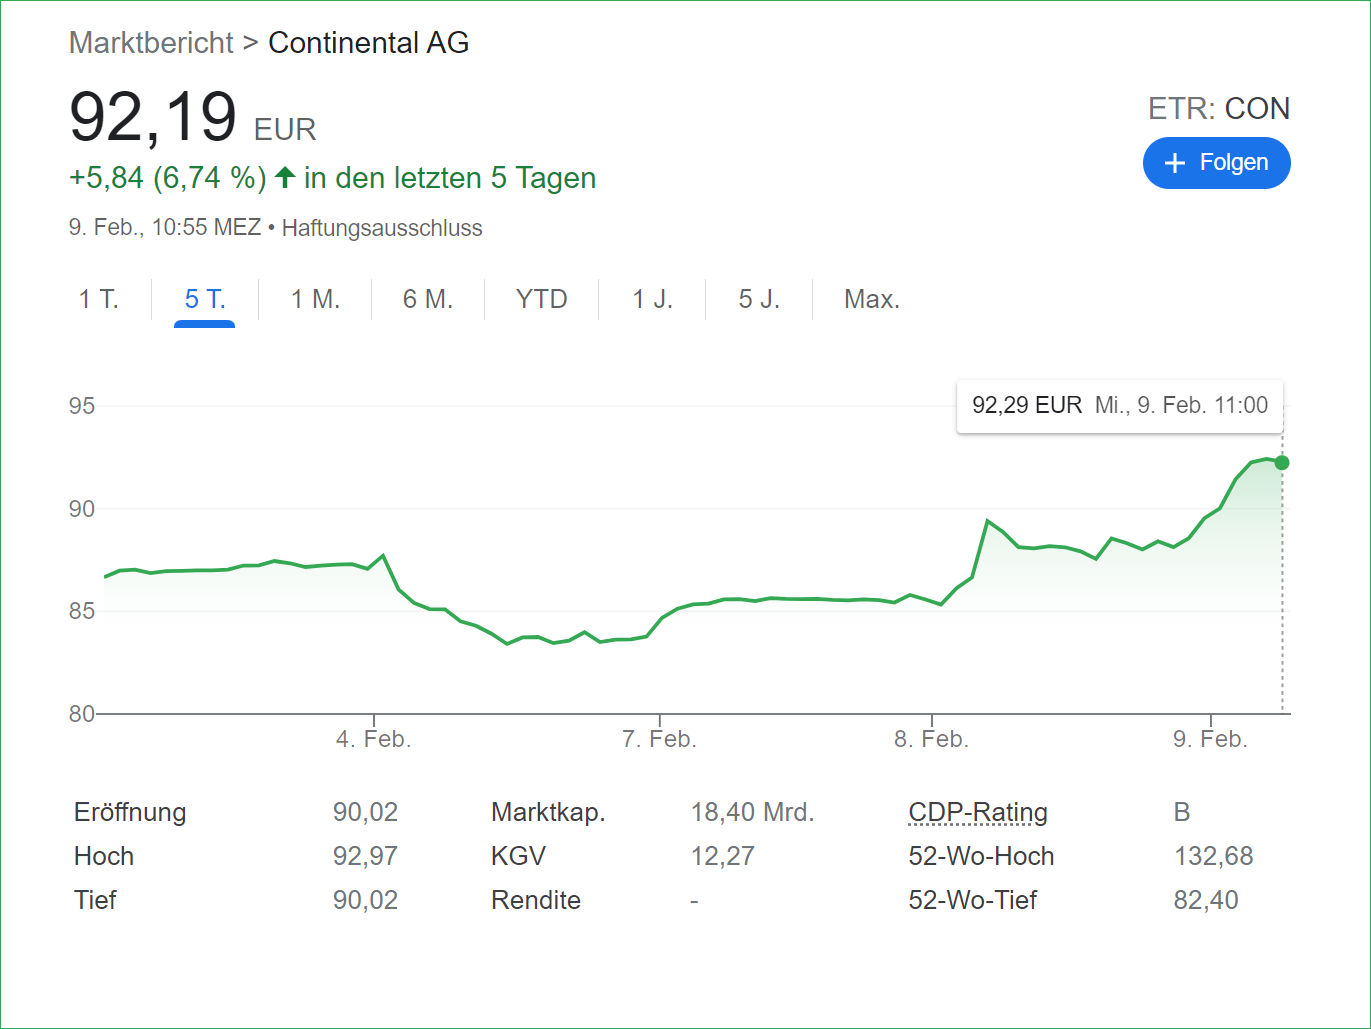The height and width of the screenshot is (1029, 1371).
Task: Click the Hoch value 92,97
Action: (365, 856)
